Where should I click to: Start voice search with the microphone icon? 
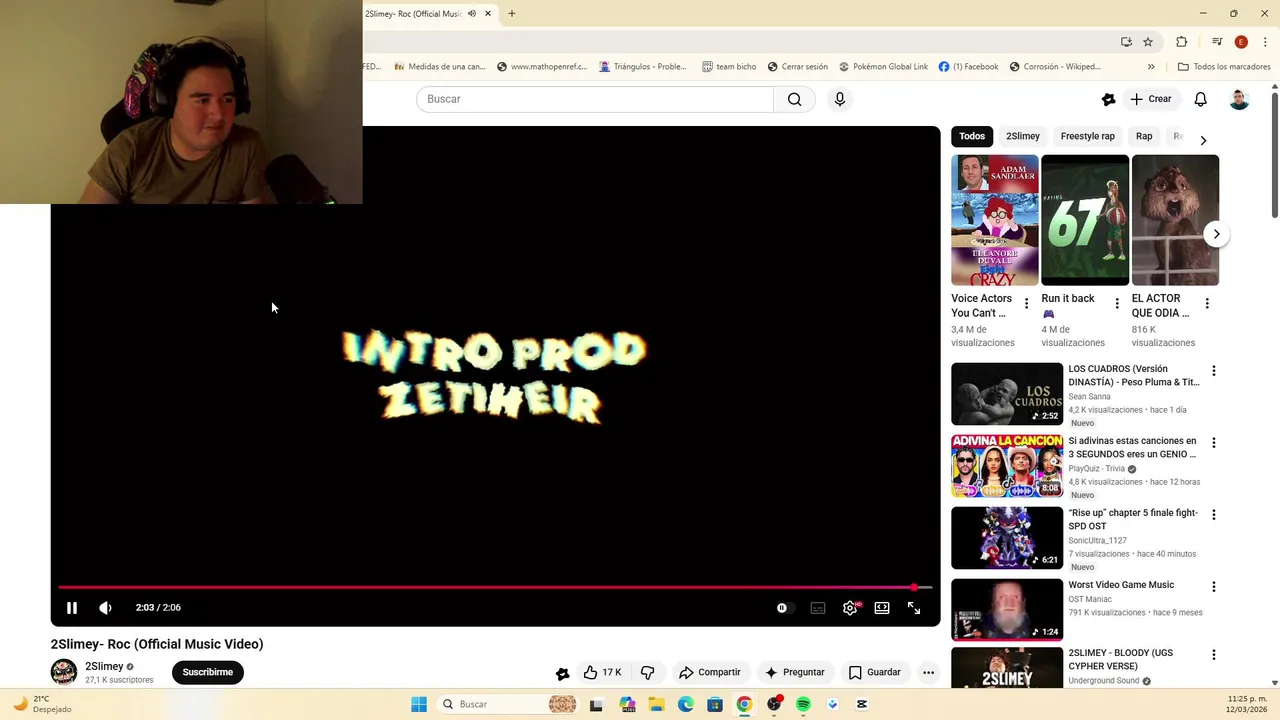click(x=840, y=99)
